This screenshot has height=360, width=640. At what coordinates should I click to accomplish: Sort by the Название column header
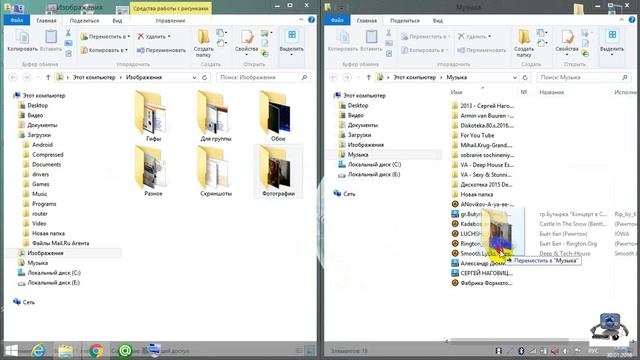tap(551, 92)
